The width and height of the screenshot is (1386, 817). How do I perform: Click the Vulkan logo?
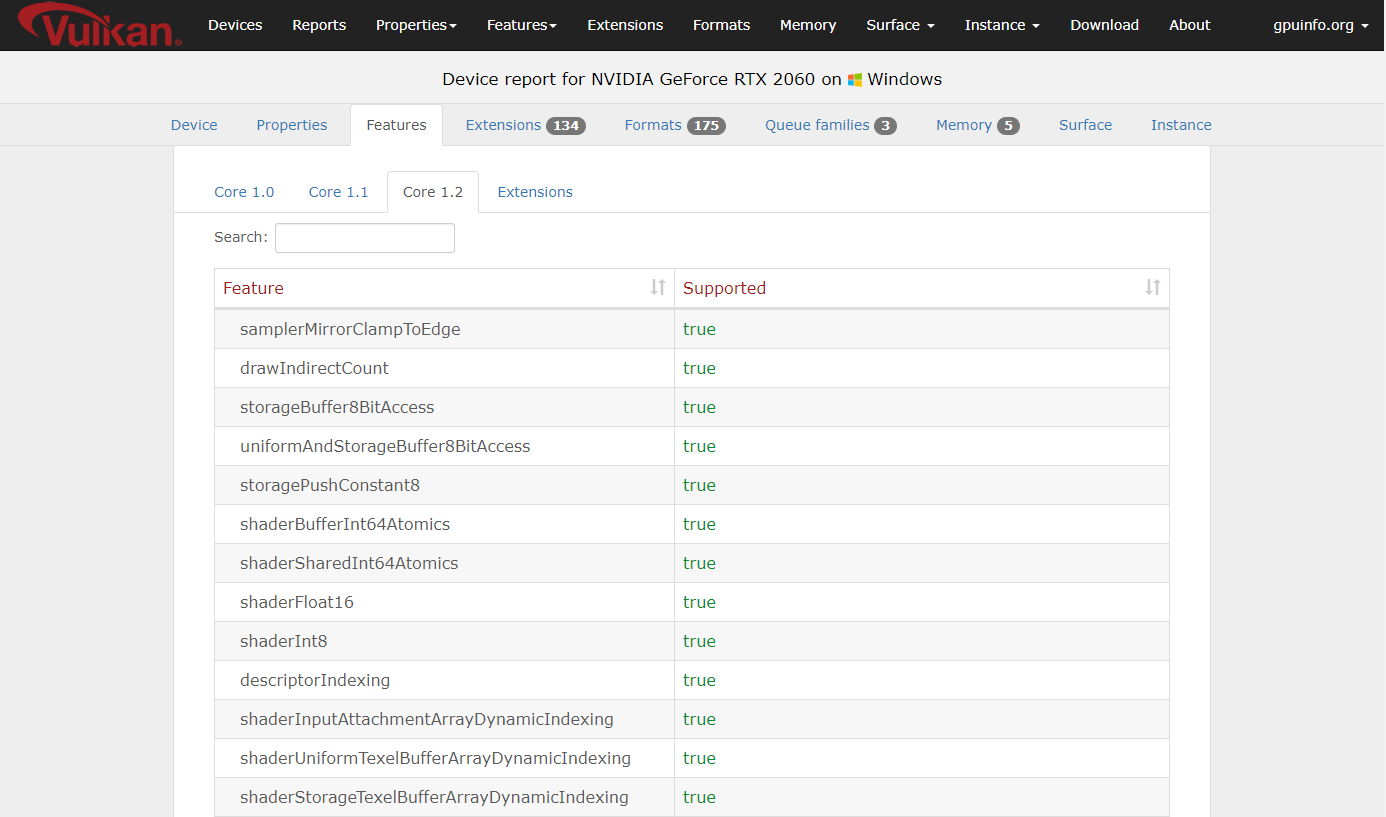[x=98, y=26]
